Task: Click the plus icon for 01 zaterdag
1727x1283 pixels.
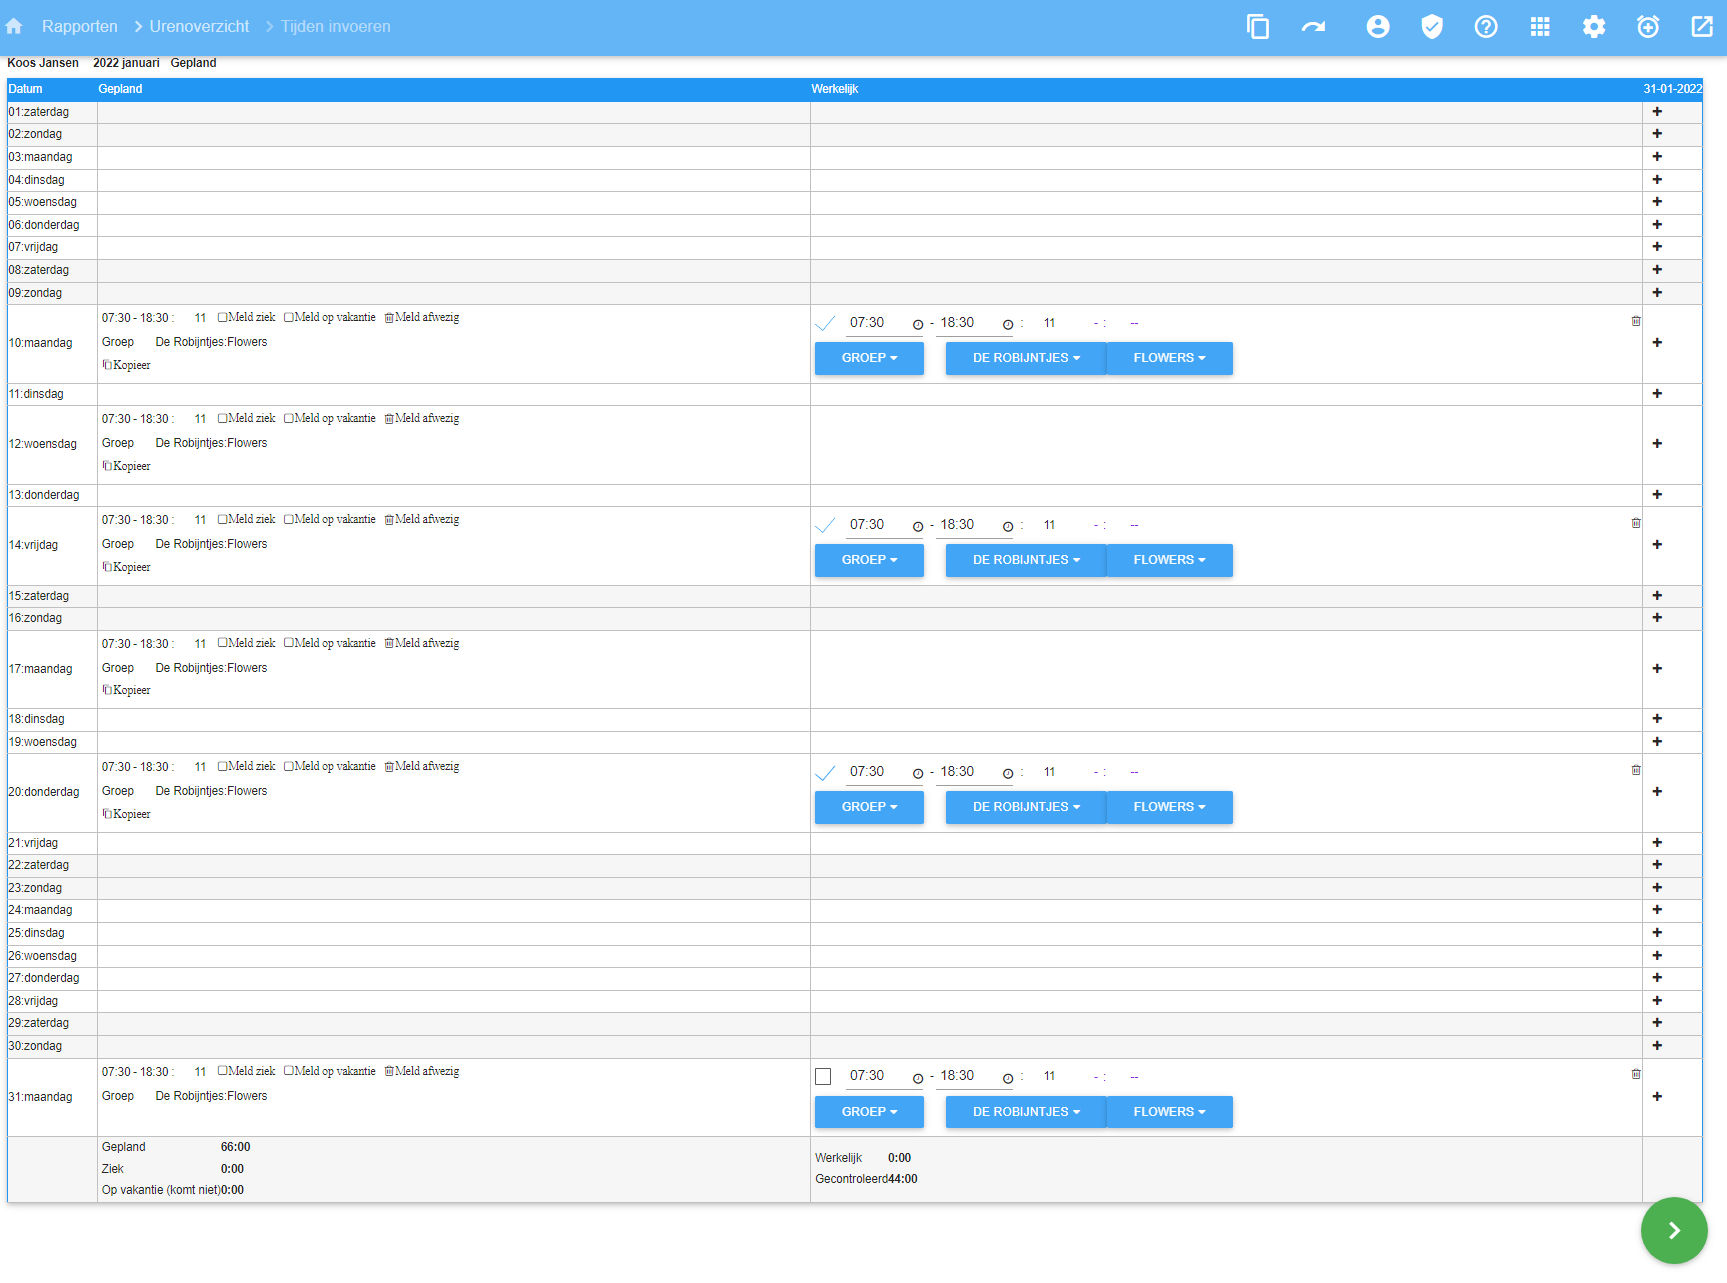Action: coord(1657,112)
